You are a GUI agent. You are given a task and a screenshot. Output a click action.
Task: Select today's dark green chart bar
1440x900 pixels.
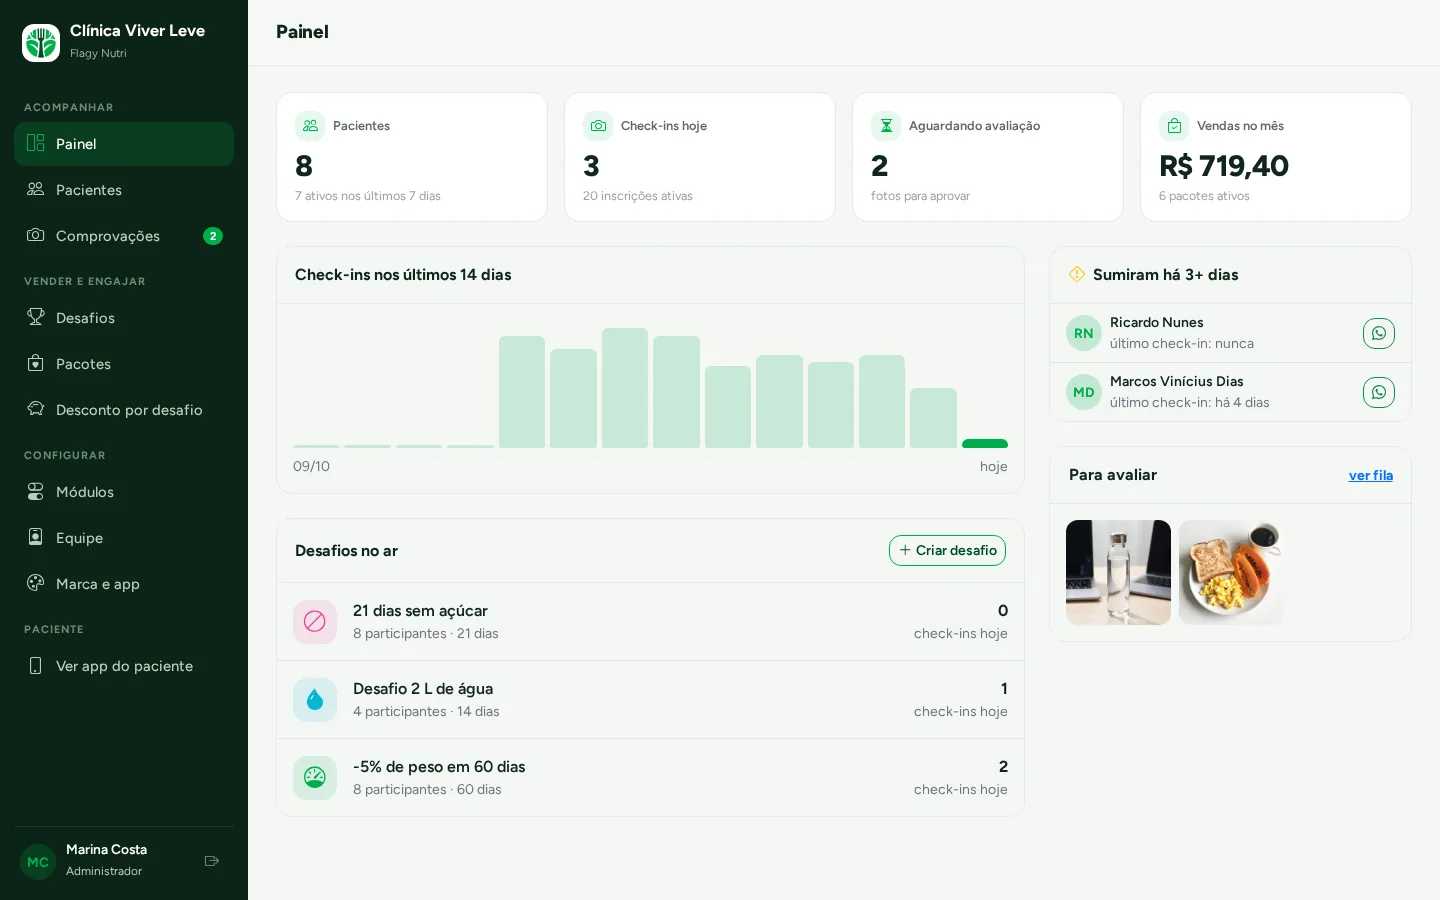[985, 443]
